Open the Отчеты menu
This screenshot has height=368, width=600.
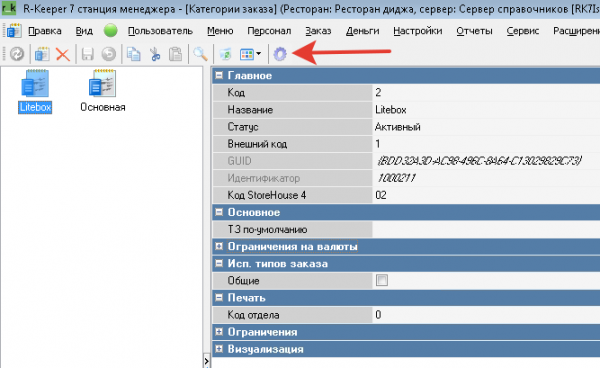[x=474, y=31]
